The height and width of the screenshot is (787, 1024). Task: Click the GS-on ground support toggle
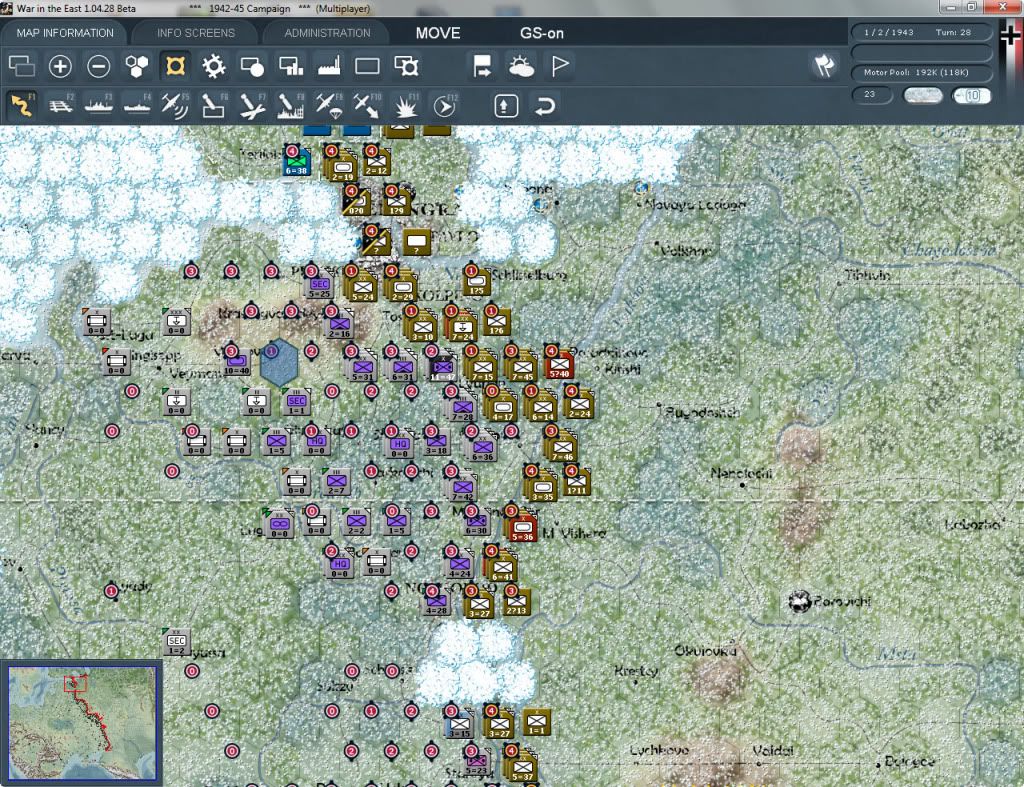pos(541,33)
